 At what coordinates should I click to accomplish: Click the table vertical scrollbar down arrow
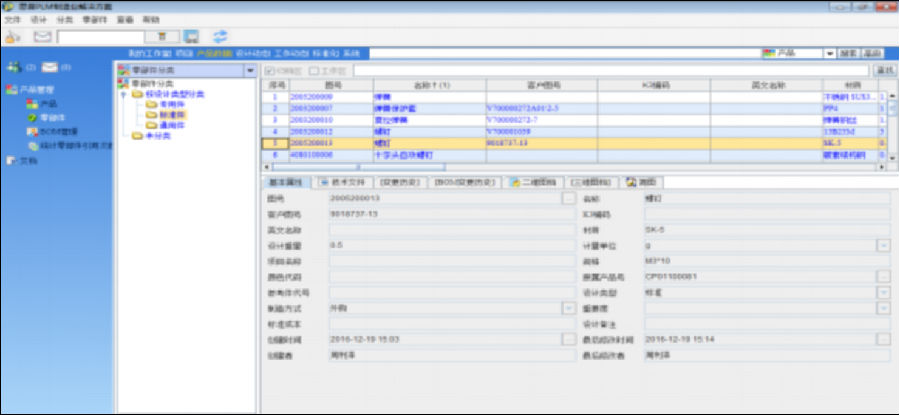click(x=892, y=157)
